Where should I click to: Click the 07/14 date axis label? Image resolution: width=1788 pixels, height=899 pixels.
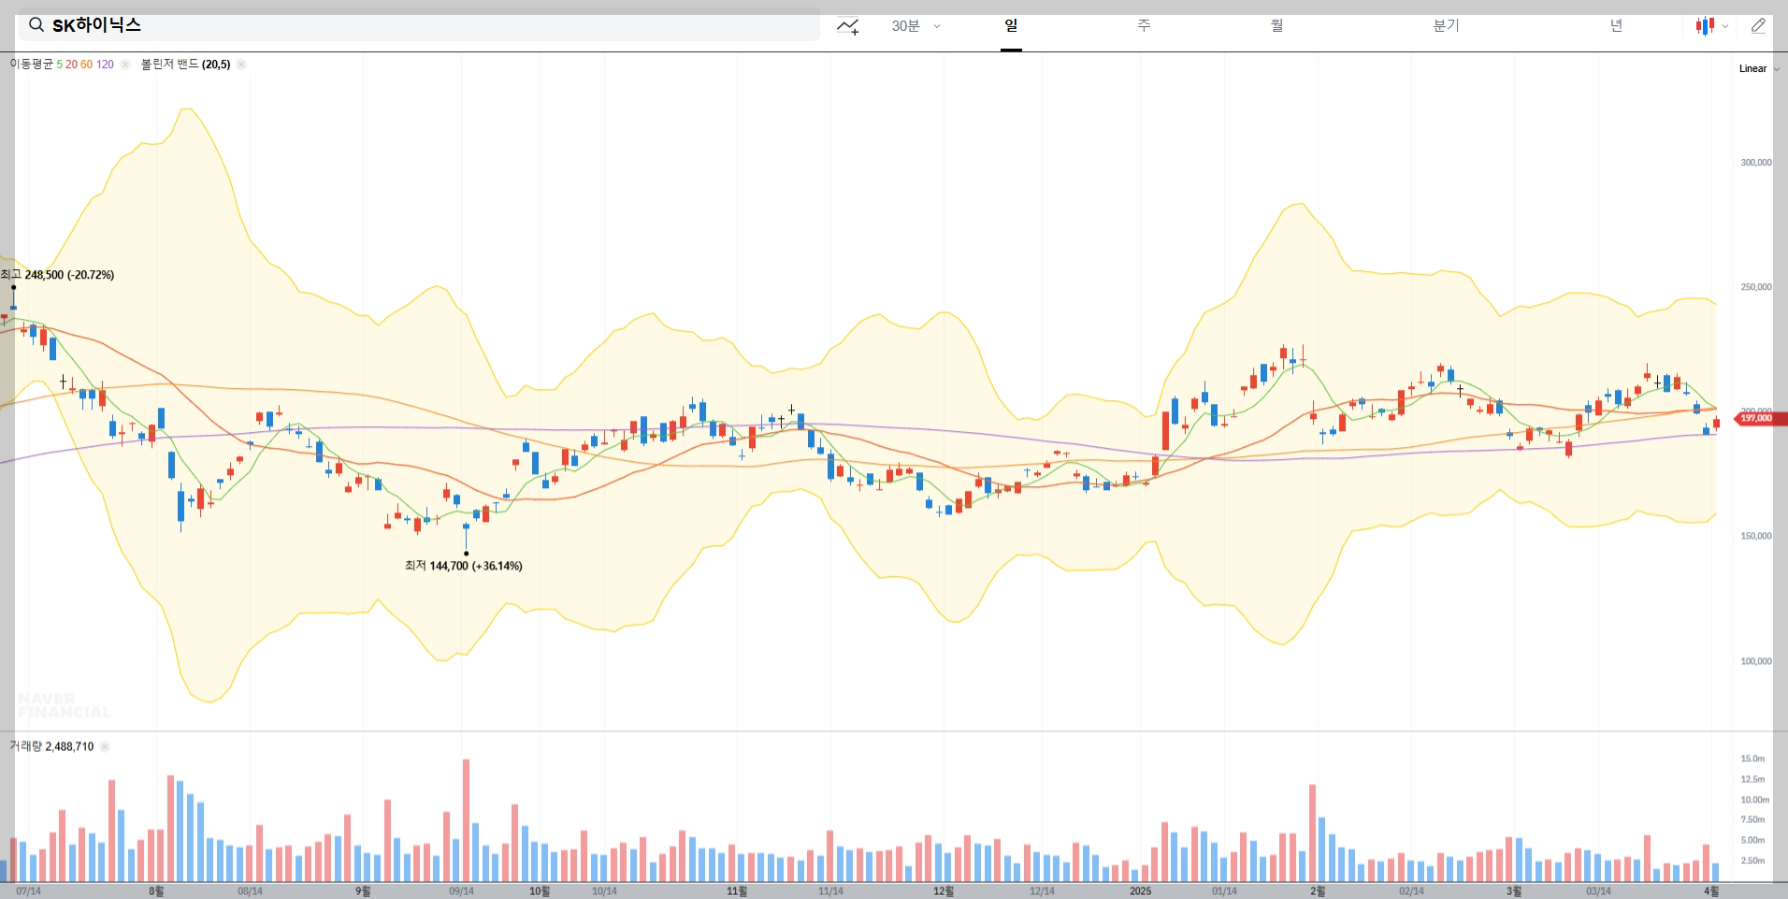pos(28,891)
